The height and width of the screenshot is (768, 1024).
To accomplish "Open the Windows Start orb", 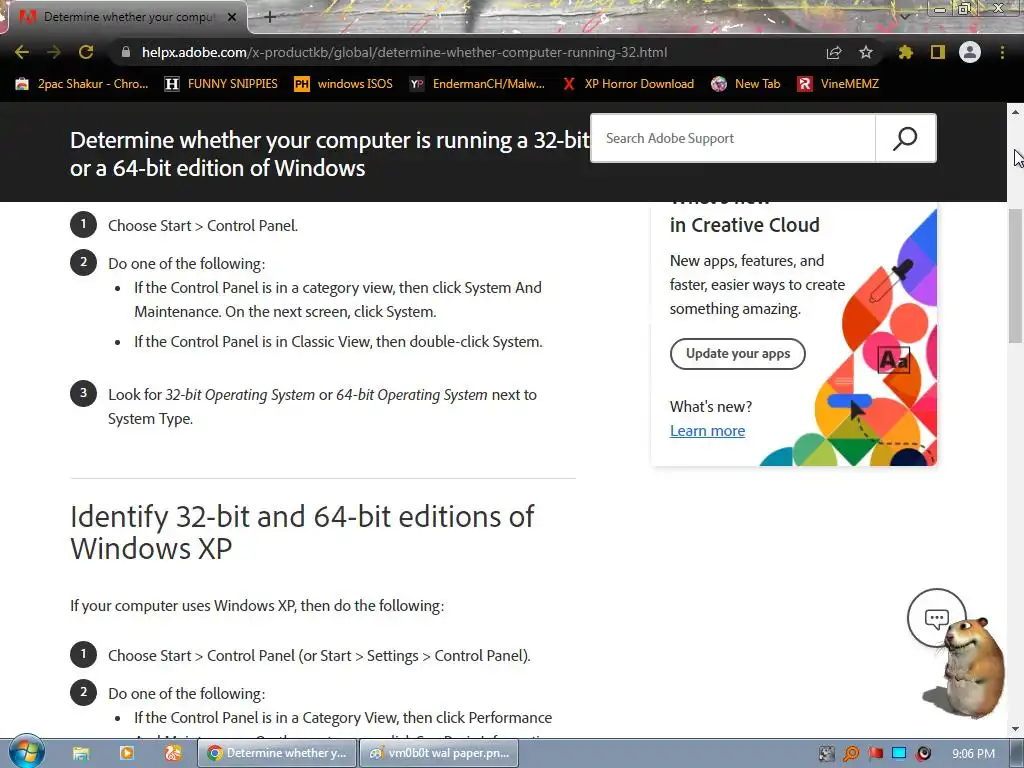I will (x=26, y=752).
